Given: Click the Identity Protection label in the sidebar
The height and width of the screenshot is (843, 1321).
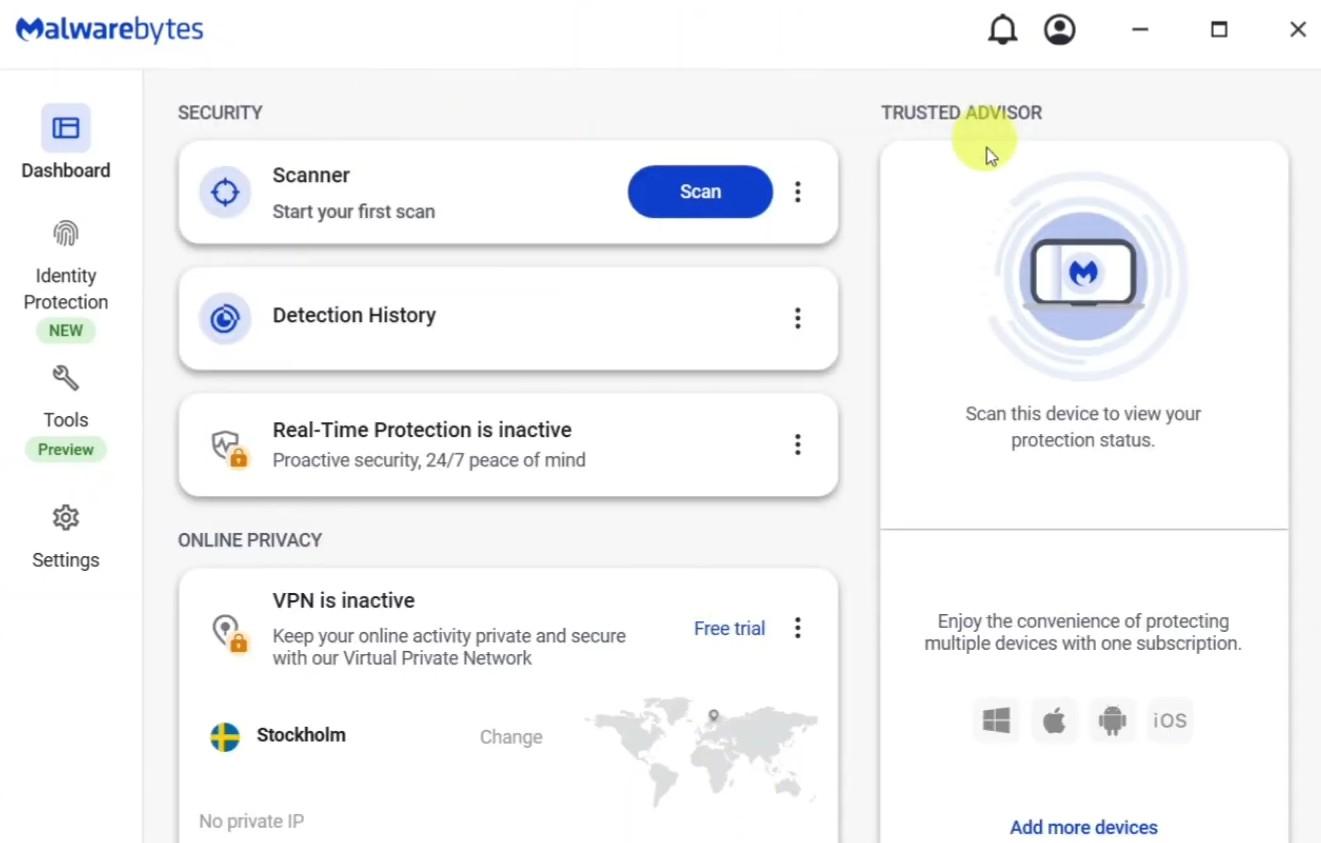Looking at the screenshot, I should coord(66,289).
